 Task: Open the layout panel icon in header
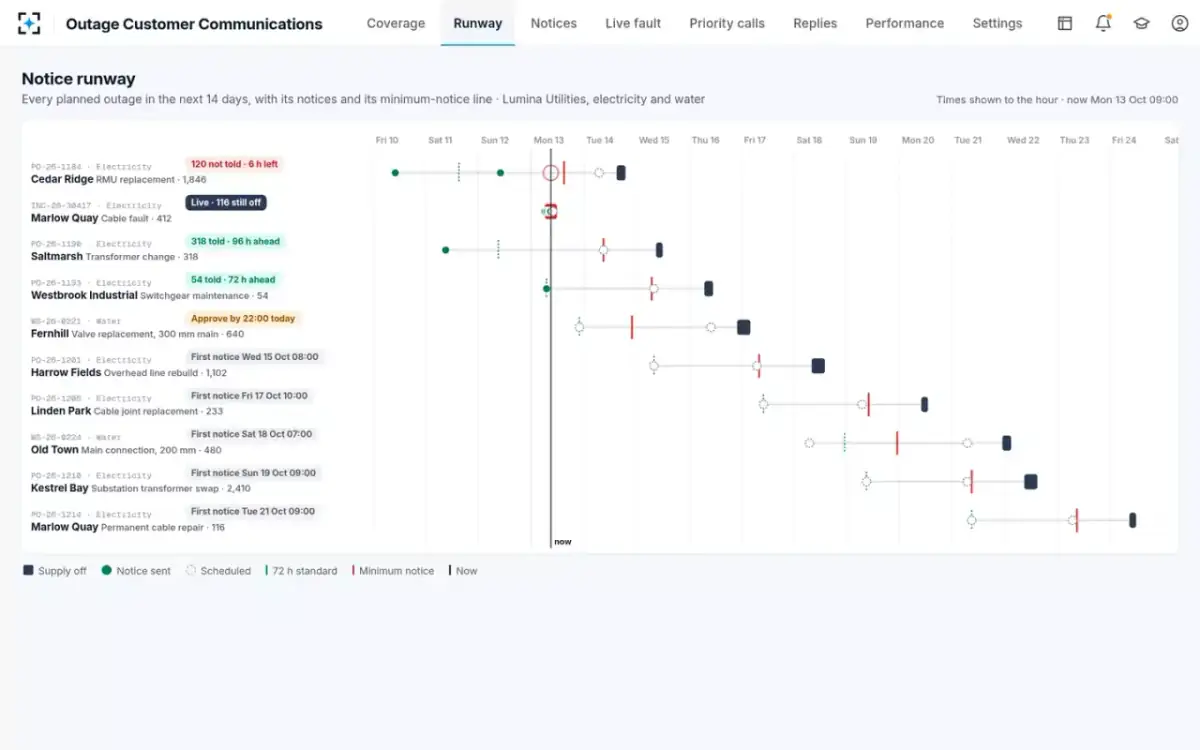point(1065,23)
